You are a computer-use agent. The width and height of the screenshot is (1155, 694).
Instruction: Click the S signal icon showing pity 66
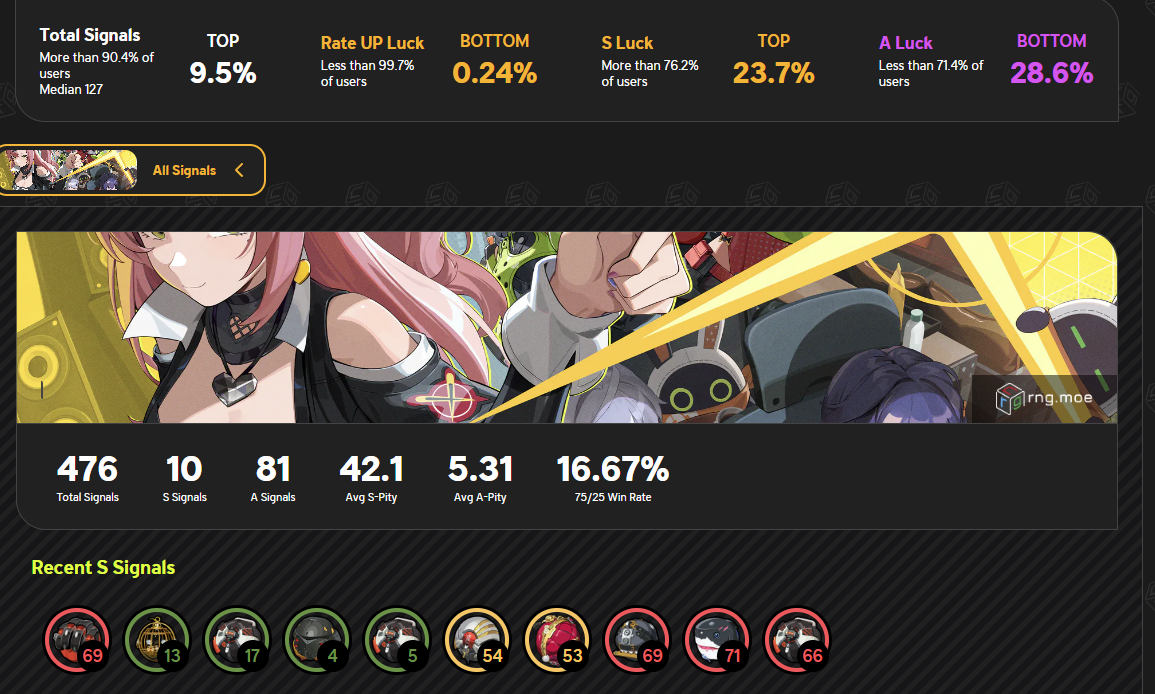coord(798,640)
